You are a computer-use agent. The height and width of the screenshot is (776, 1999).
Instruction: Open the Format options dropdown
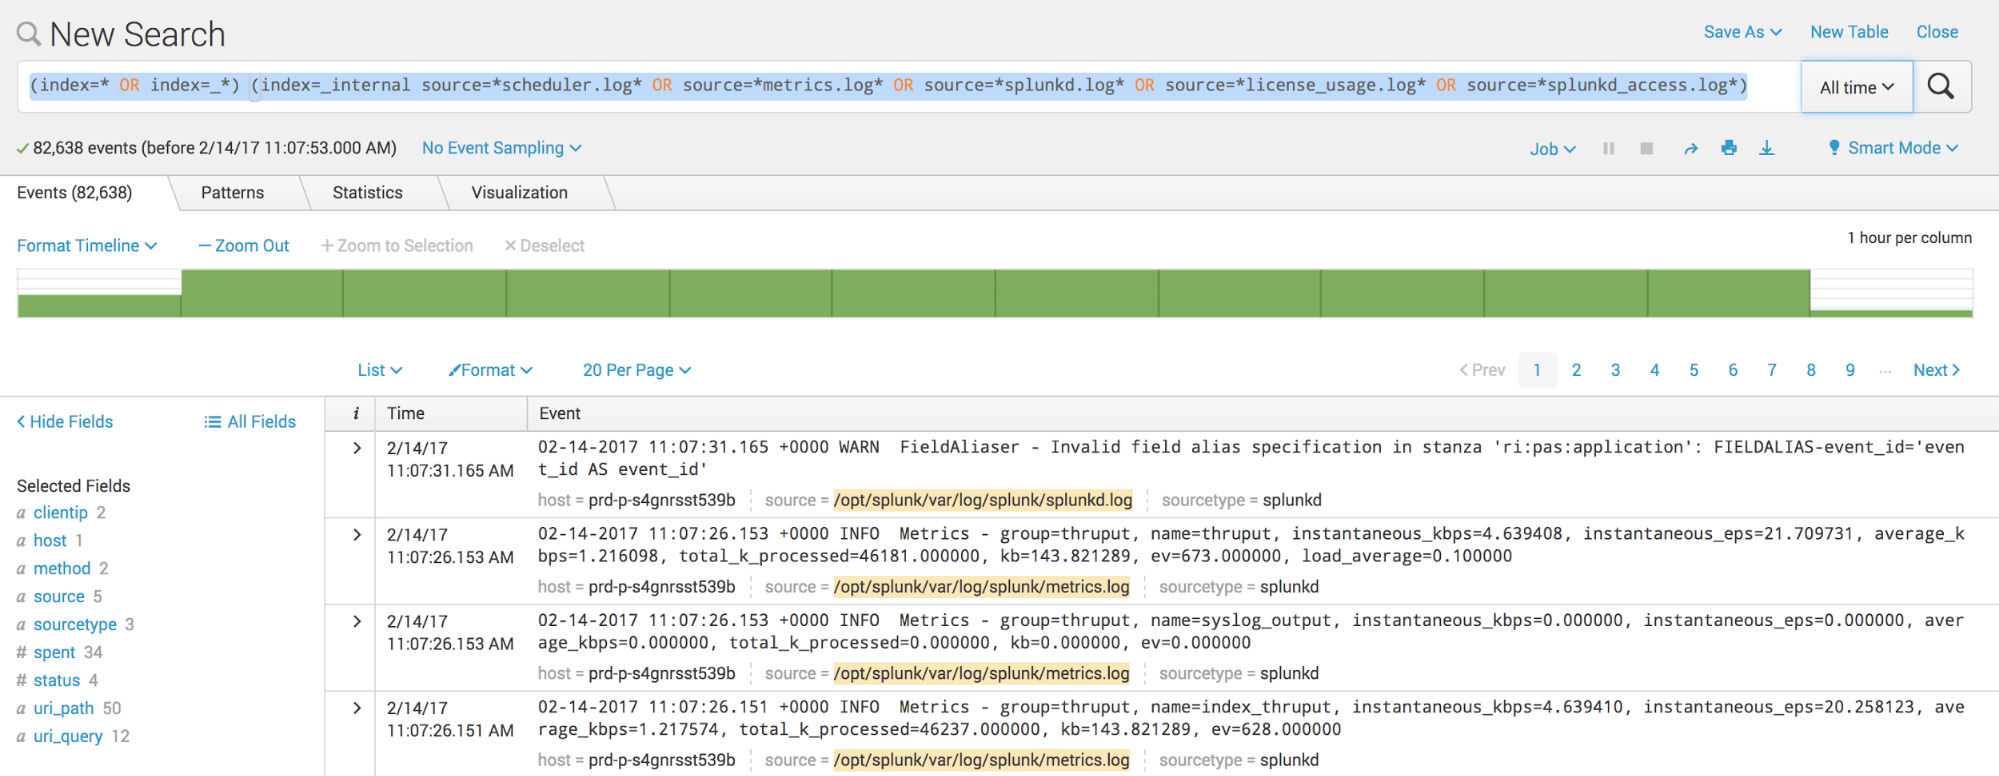(490, 370)
